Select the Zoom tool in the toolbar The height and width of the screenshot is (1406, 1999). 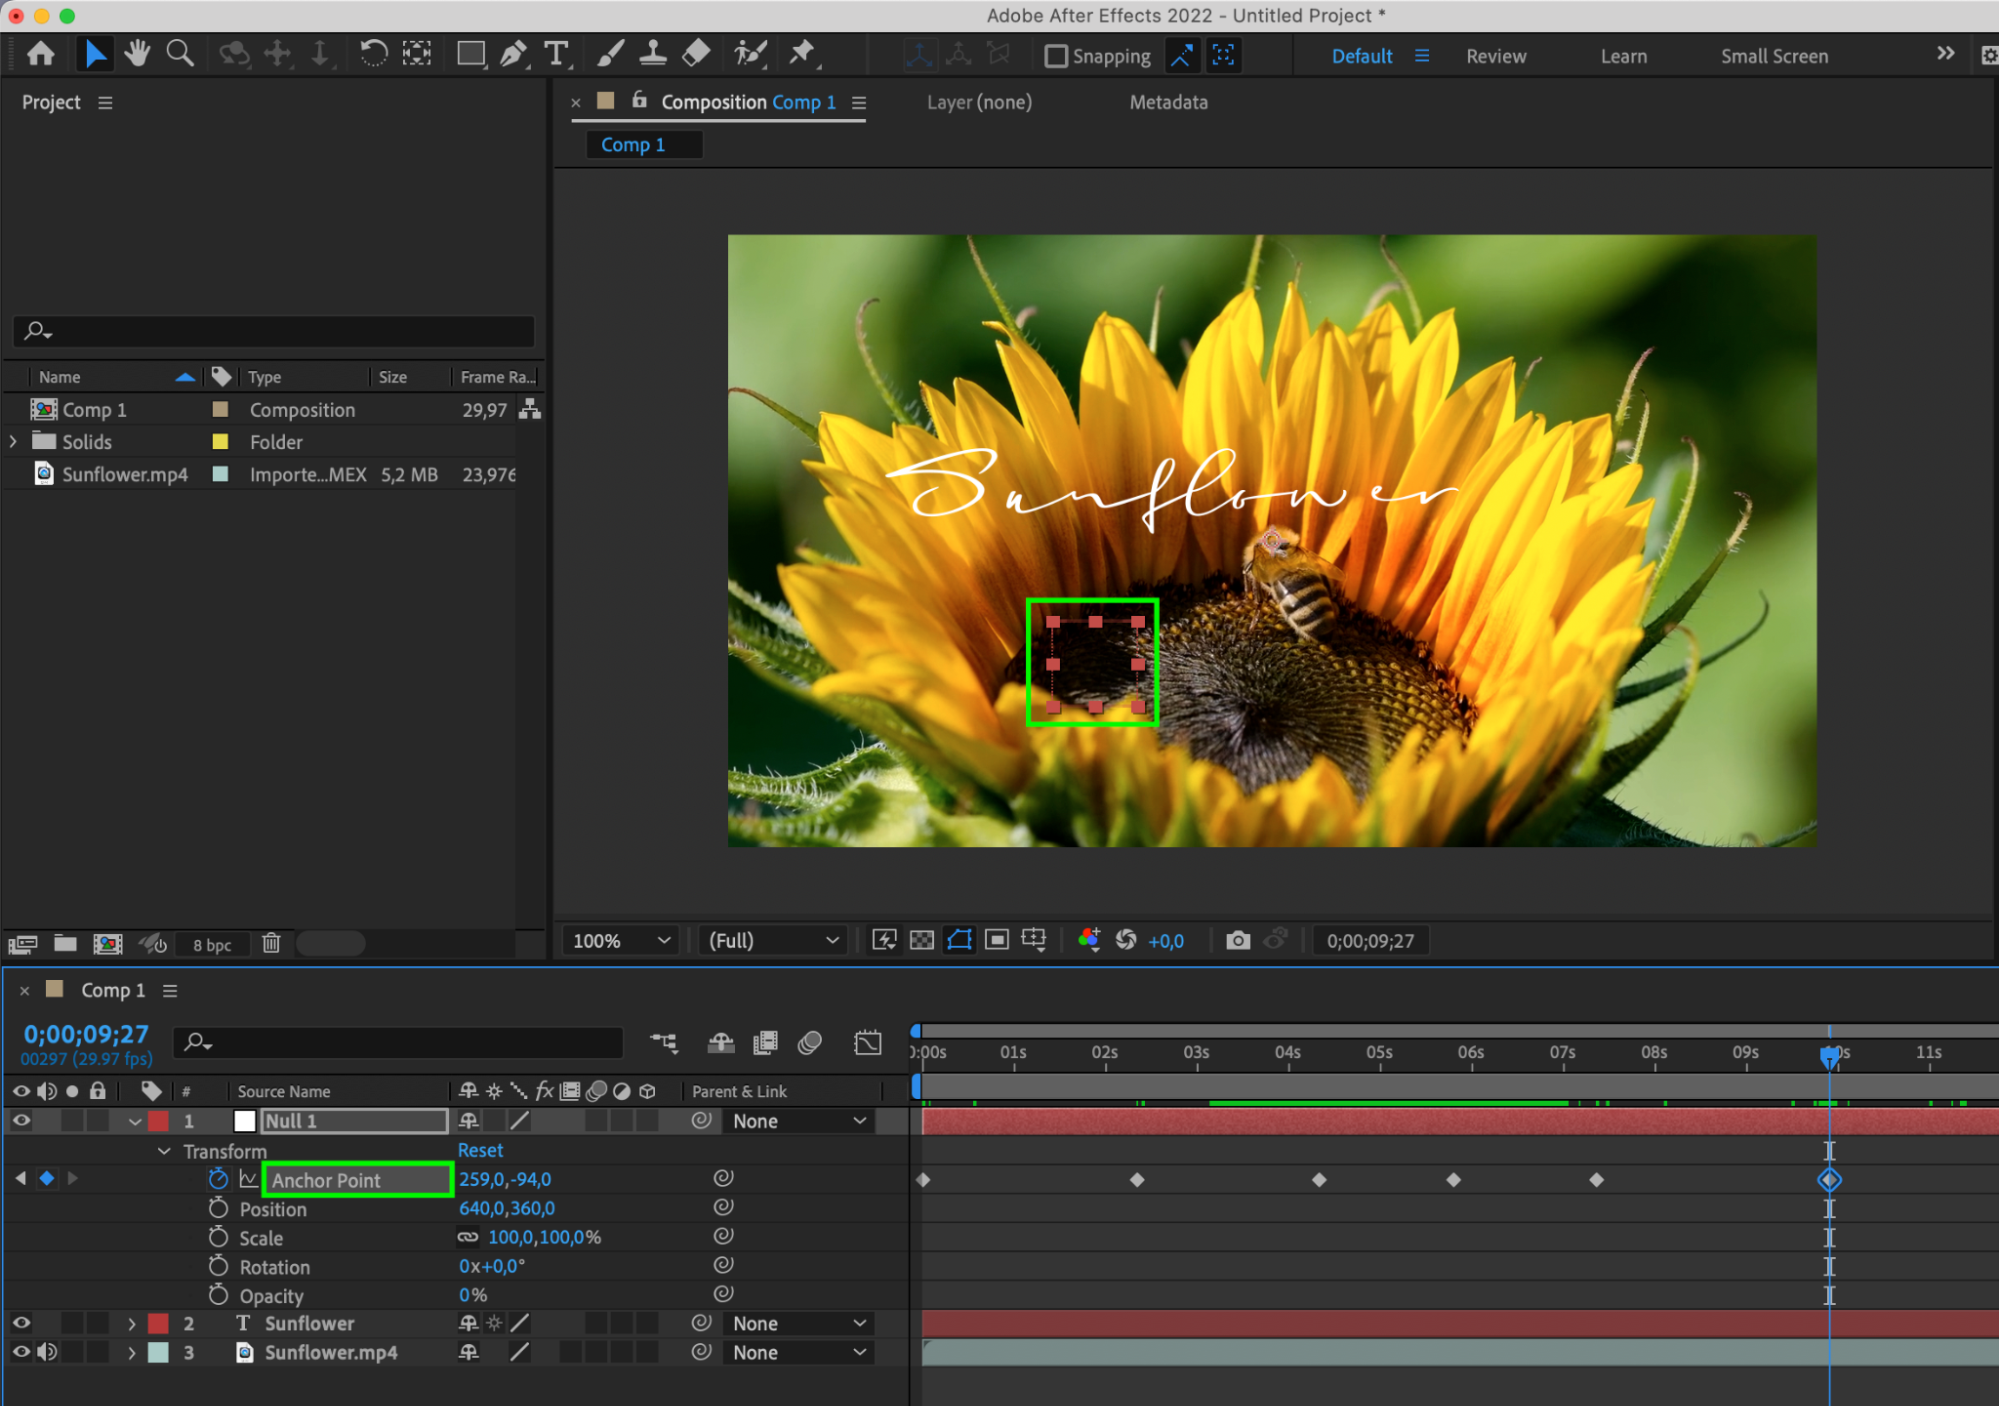click(180, 54)
